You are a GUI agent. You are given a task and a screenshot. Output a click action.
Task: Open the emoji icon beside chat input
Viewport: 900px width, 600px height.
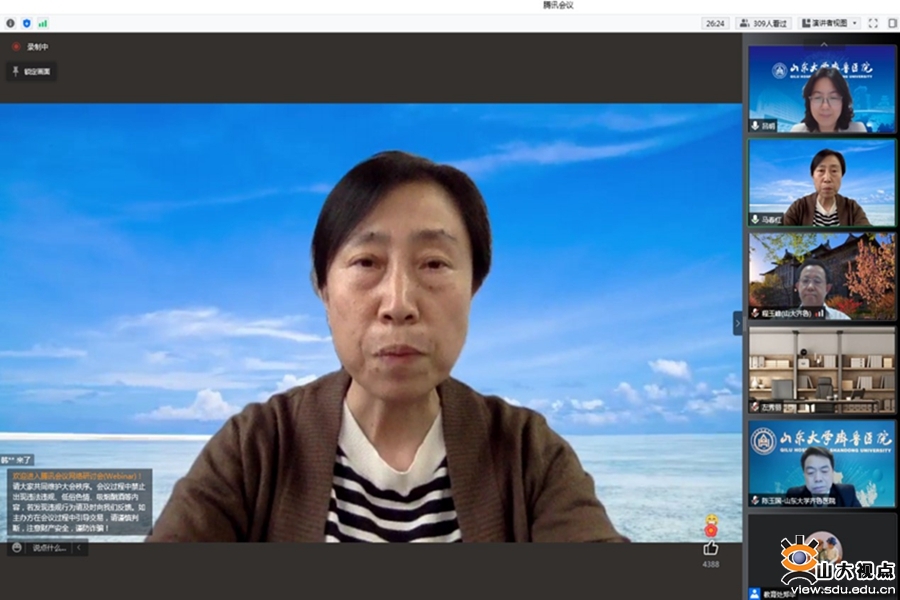[x=16, y=548]
